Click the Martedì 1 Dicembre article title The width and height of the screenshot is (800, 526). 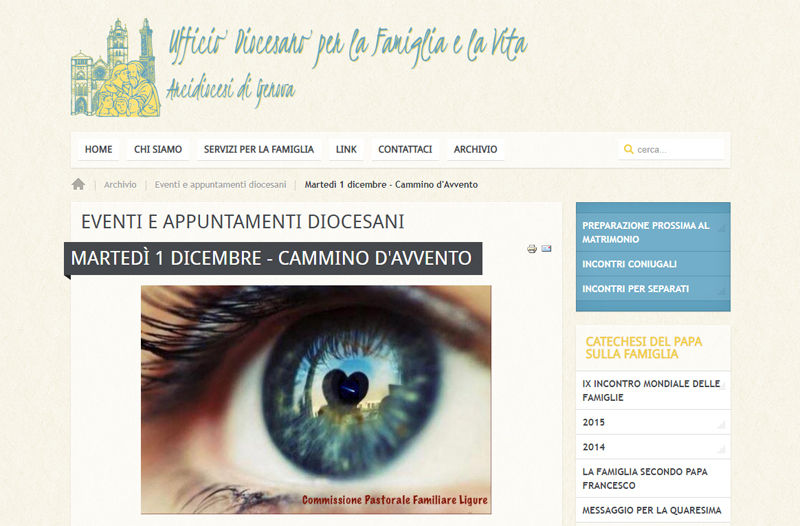pyautogui.click(x=271, y=258)
